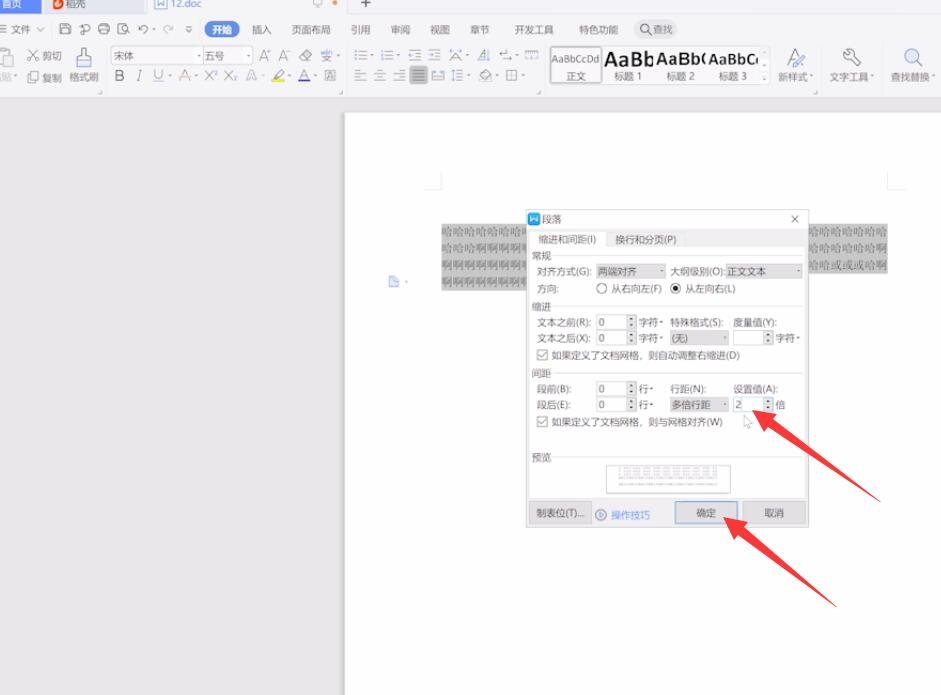Image resolution: width=941 pixels, height=695 pixels.
Task: Activate the Format Painter (格式刷)
Action: click(x=84, y=65)
